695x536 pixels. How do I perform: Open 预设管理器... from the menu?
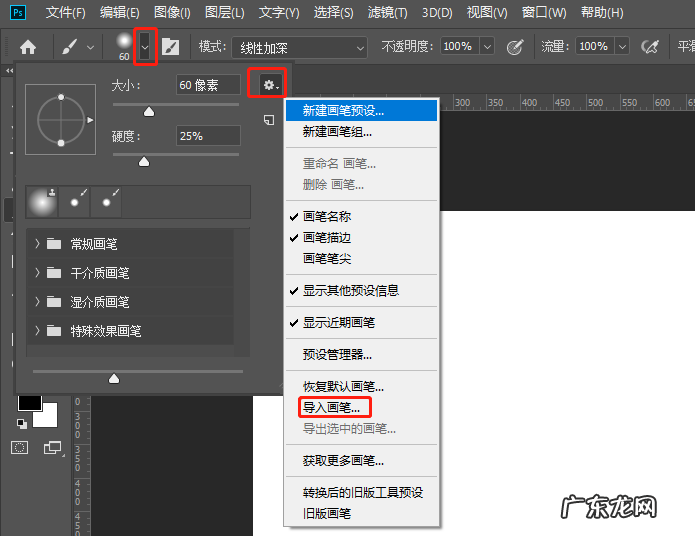click(361, 354)
